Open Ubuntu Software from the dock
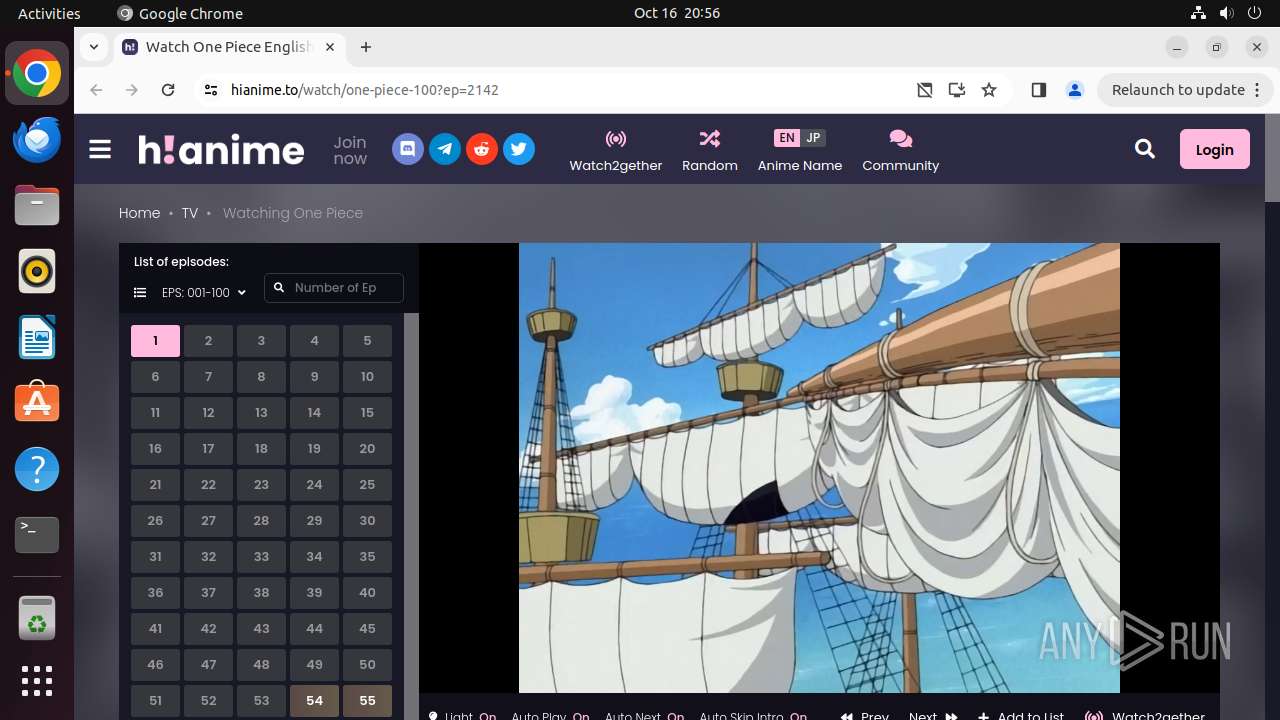The image size is (1280, 720). [x=37, y=404]
